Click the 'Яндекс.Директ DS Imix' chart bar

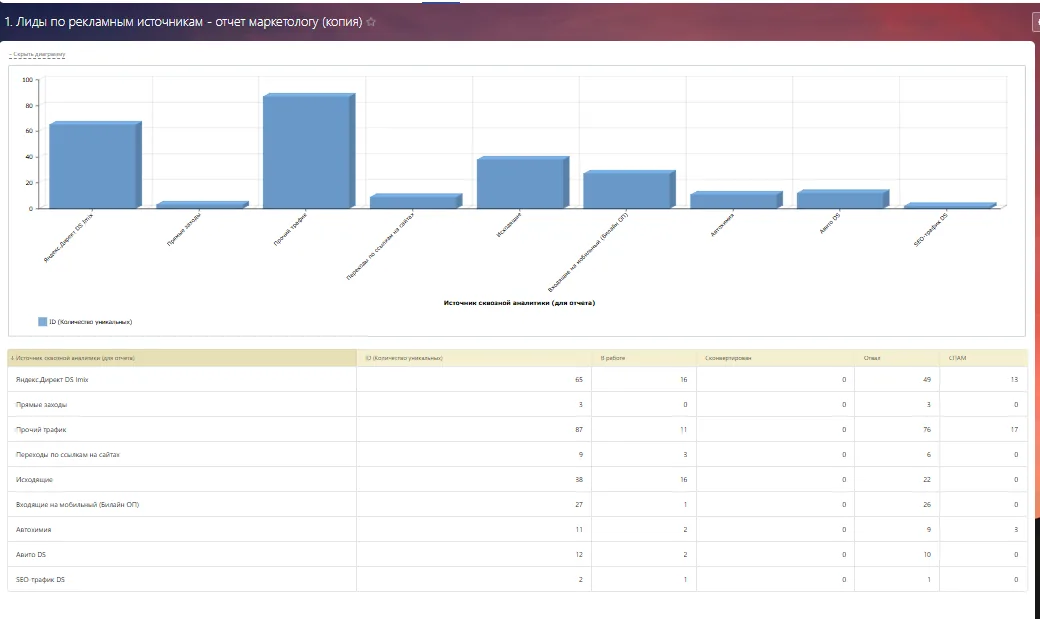pos(95,165)
